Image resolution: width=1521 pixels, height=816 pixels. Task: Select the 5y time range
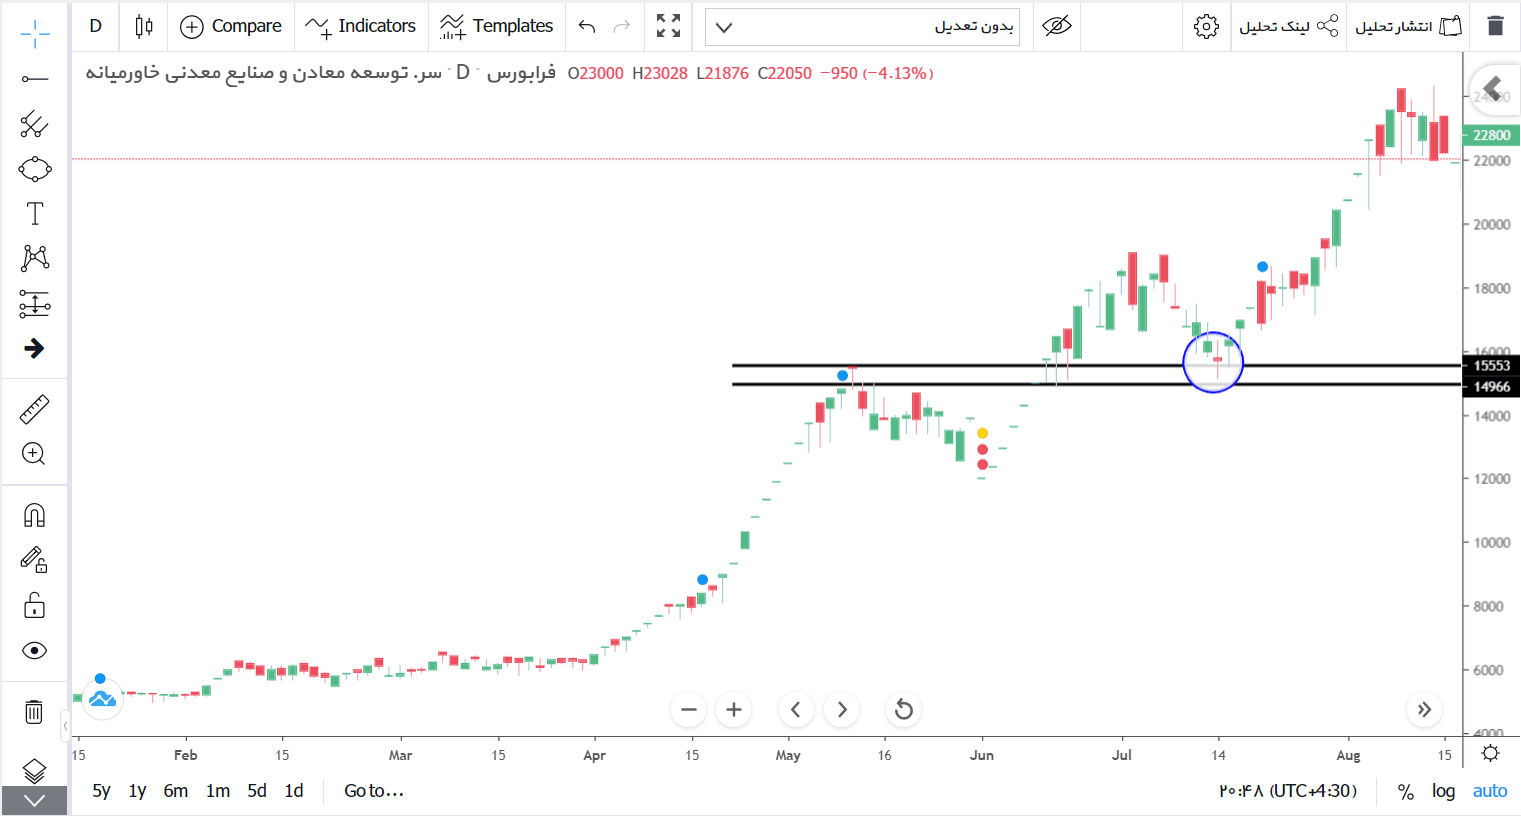pos(101,791)
